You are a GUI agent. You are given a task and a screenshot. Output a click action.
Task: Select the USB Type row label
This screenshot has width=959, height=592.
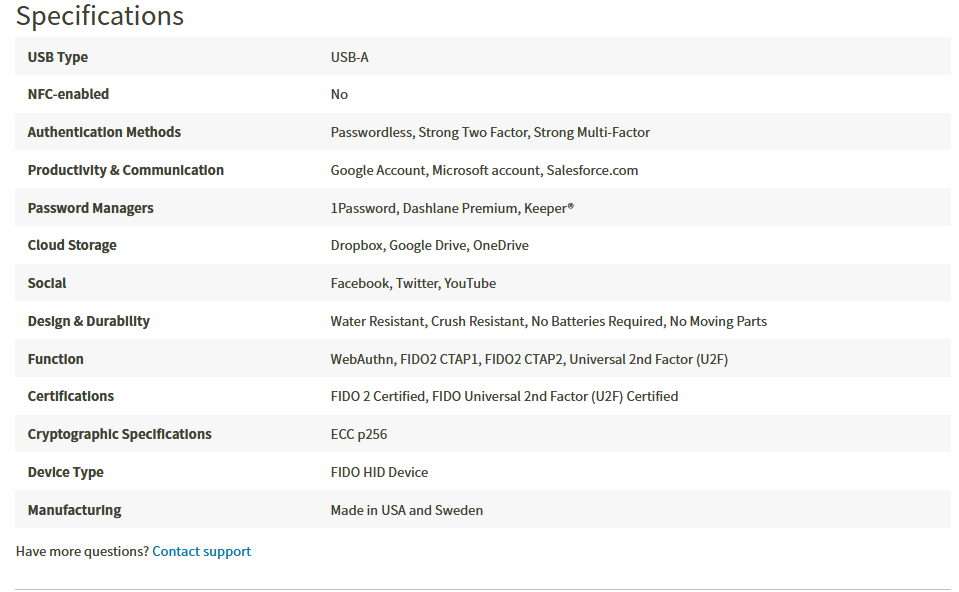tap(57, 57)
